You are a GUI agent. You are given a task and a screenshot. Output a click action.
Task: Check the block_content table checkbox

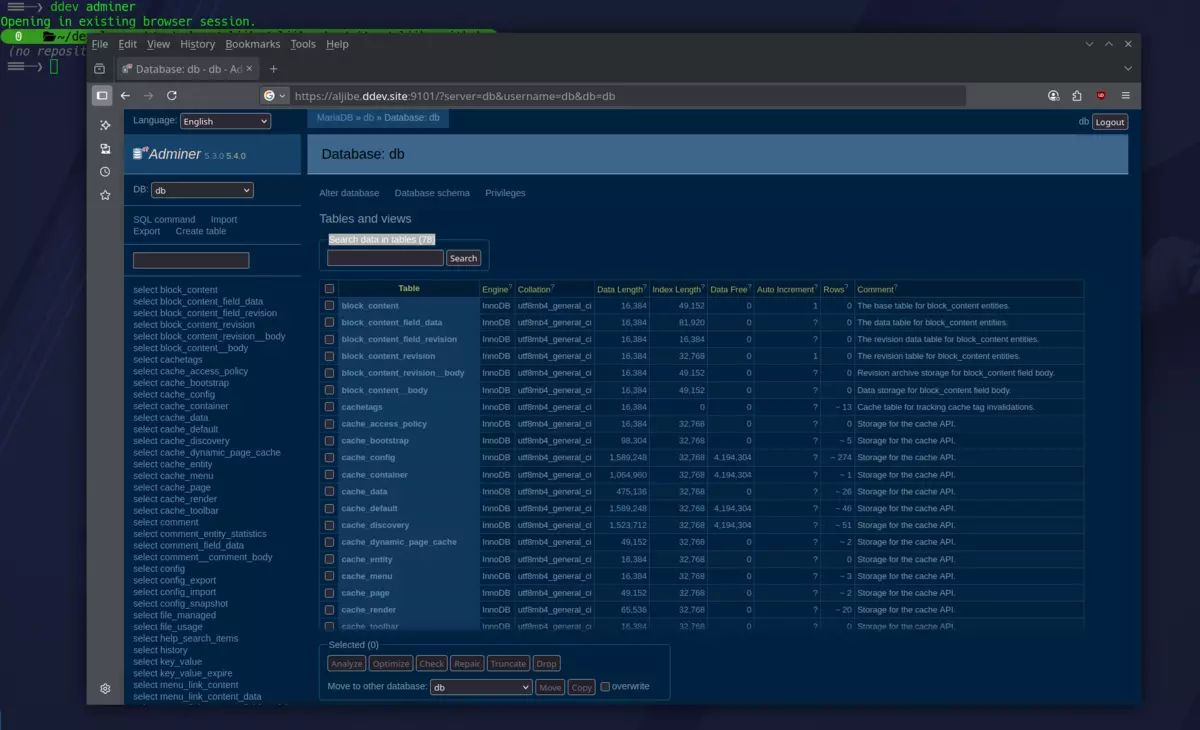(x=329, y=306)
